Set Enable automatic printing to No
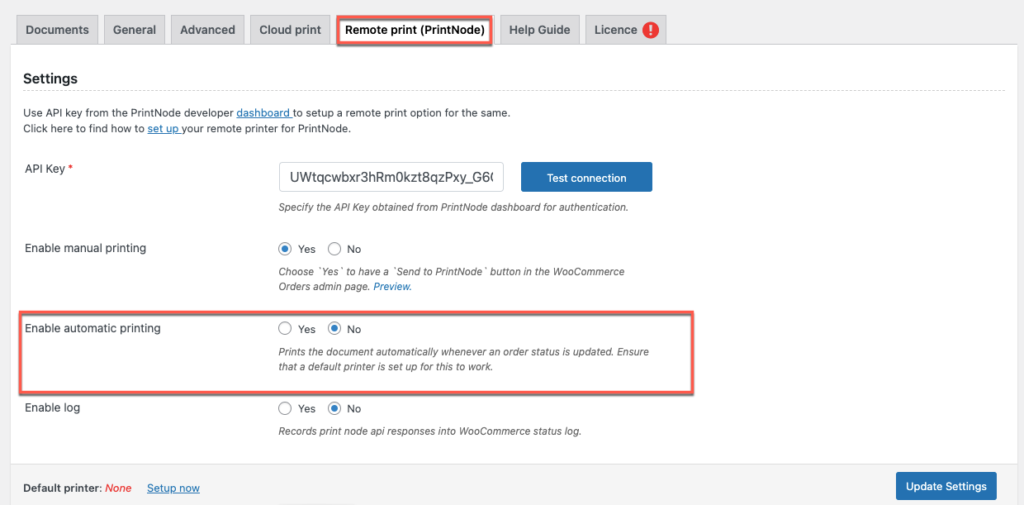Viewport: 1024px width, 505px height. pos(334,329)
